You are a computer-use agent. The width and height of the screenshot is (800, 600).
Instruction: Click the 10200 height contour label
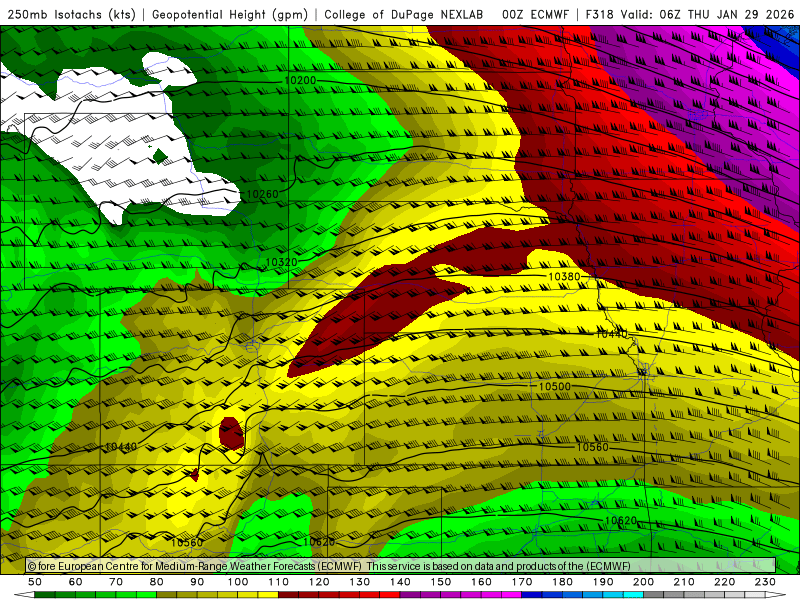pos(300,80)
